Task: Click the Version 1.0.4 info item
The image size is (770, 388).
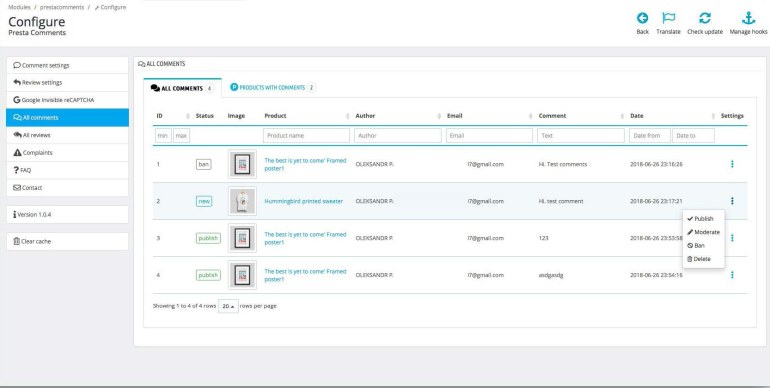Action: click(67, 215)
